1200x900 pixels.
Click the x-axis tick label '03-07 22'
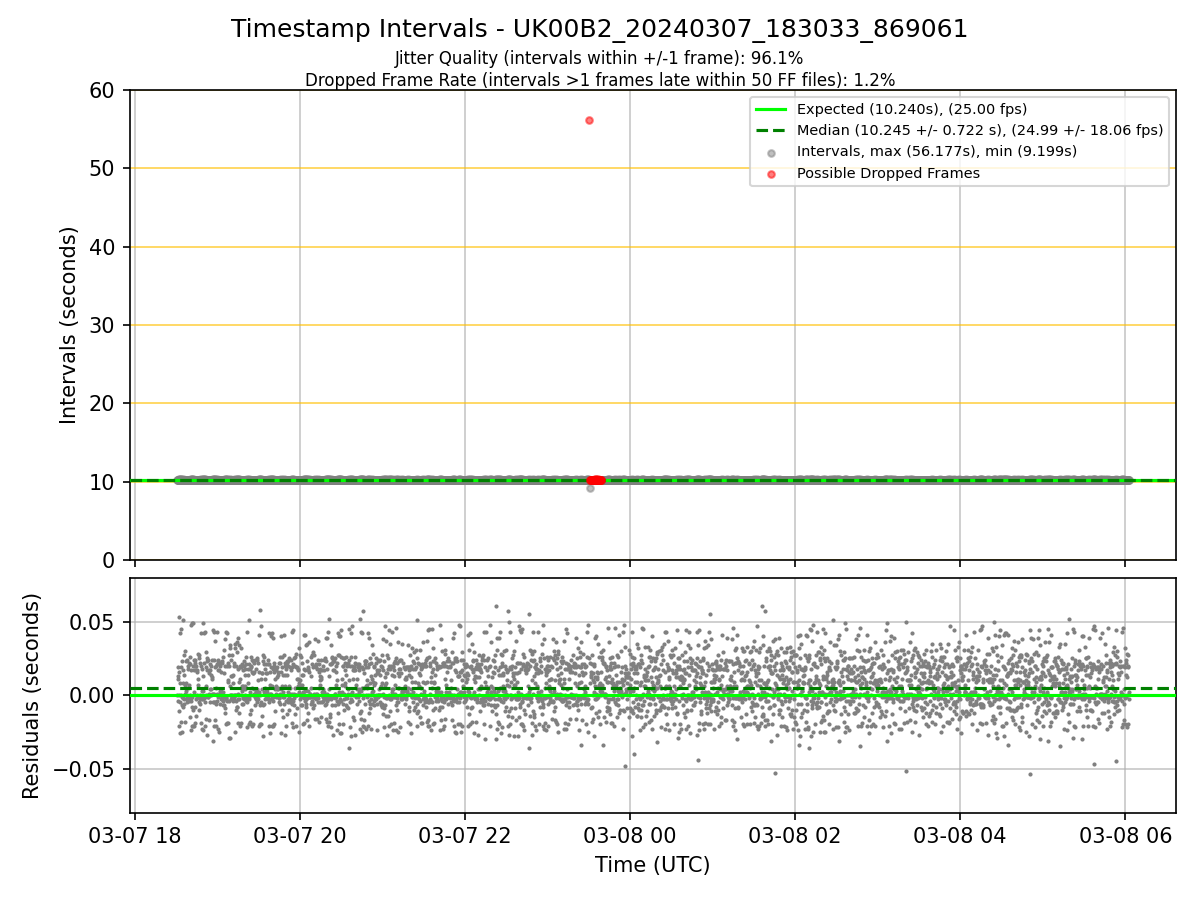(x=465, y=834)
